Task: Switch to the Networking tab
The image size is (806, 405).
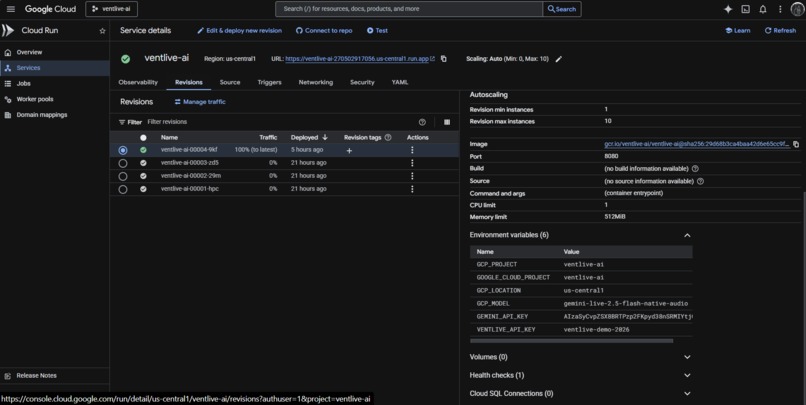Action: [x=316, y=82]
